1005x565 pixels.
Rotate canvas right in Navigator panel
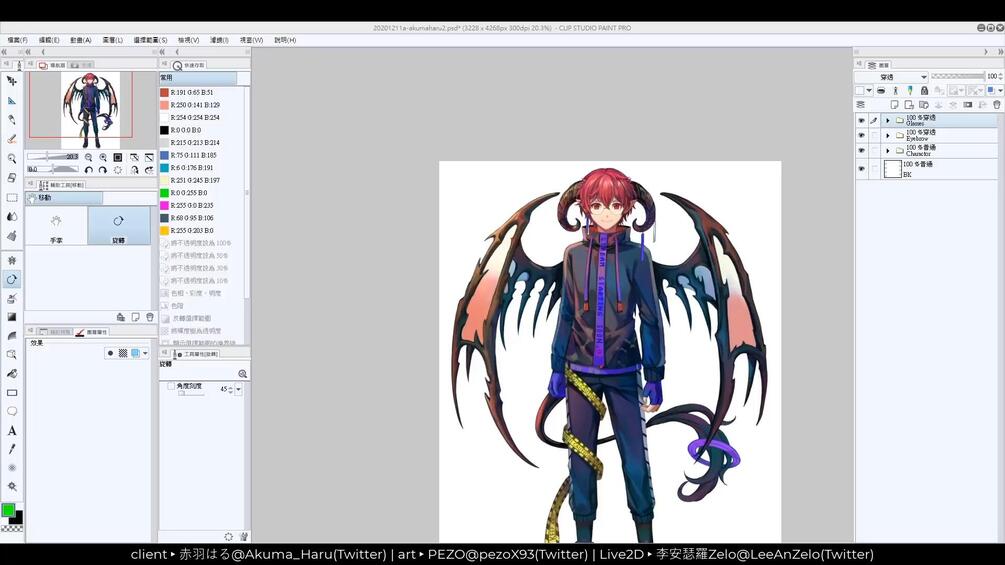click(103, 170)
